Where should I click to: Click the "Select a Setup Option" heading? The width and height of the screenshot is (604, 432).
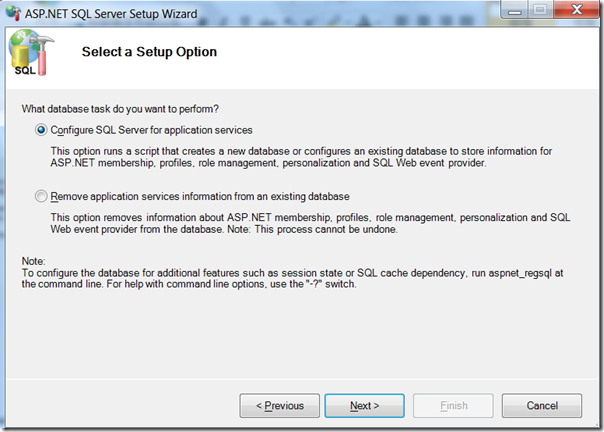(150, 51)
